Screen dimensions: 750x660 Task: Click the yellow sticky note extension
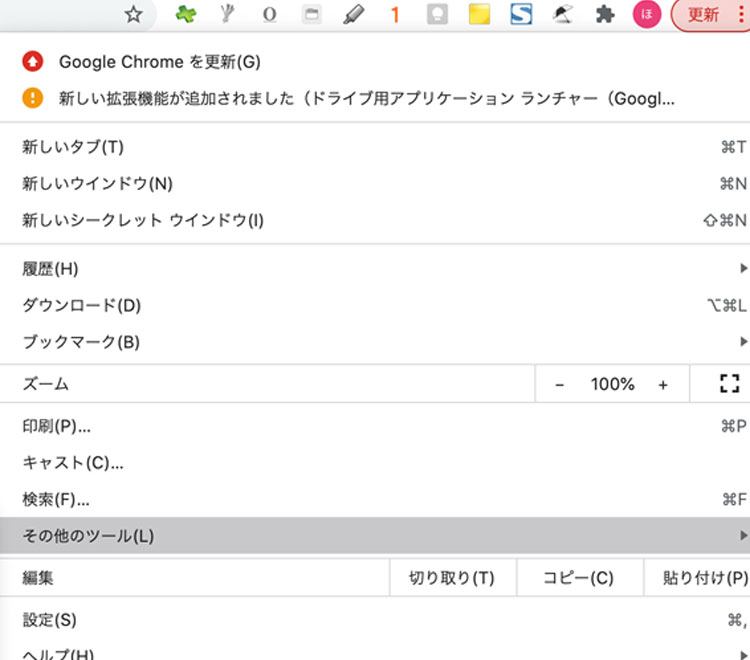479,15
